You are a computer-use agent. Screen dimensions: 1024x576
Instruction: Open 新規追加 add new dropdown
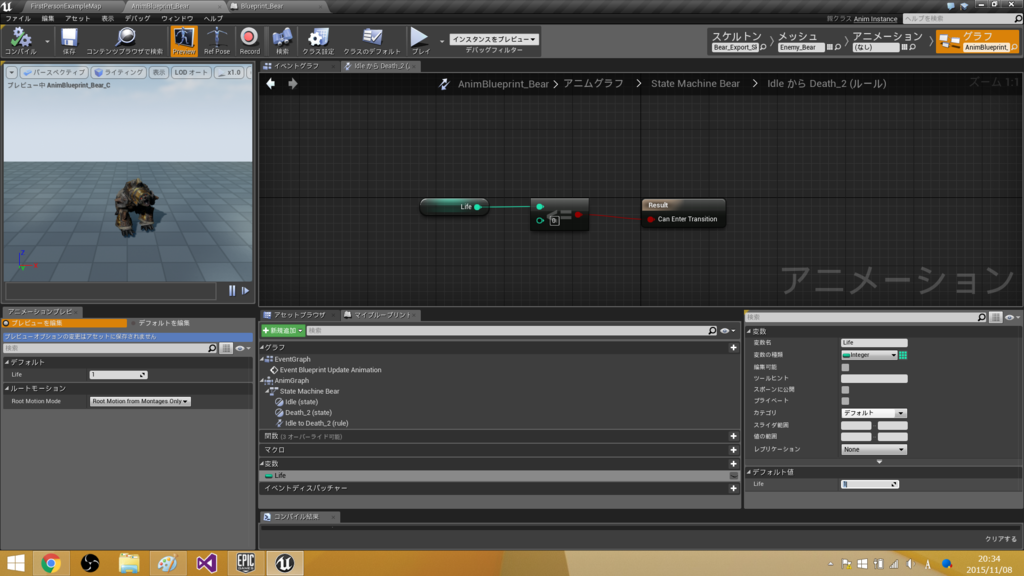(283, 331)
